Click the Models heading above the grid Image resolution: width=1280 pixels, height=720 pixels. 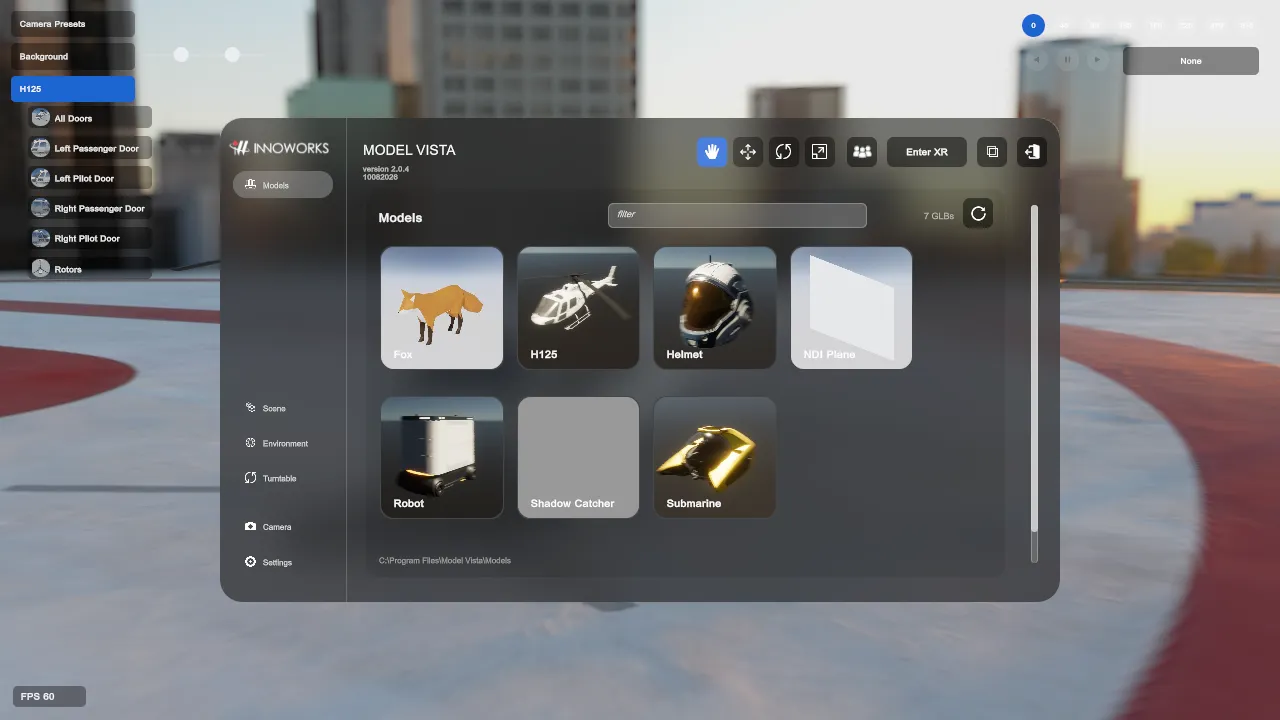(x=400, y=218)
